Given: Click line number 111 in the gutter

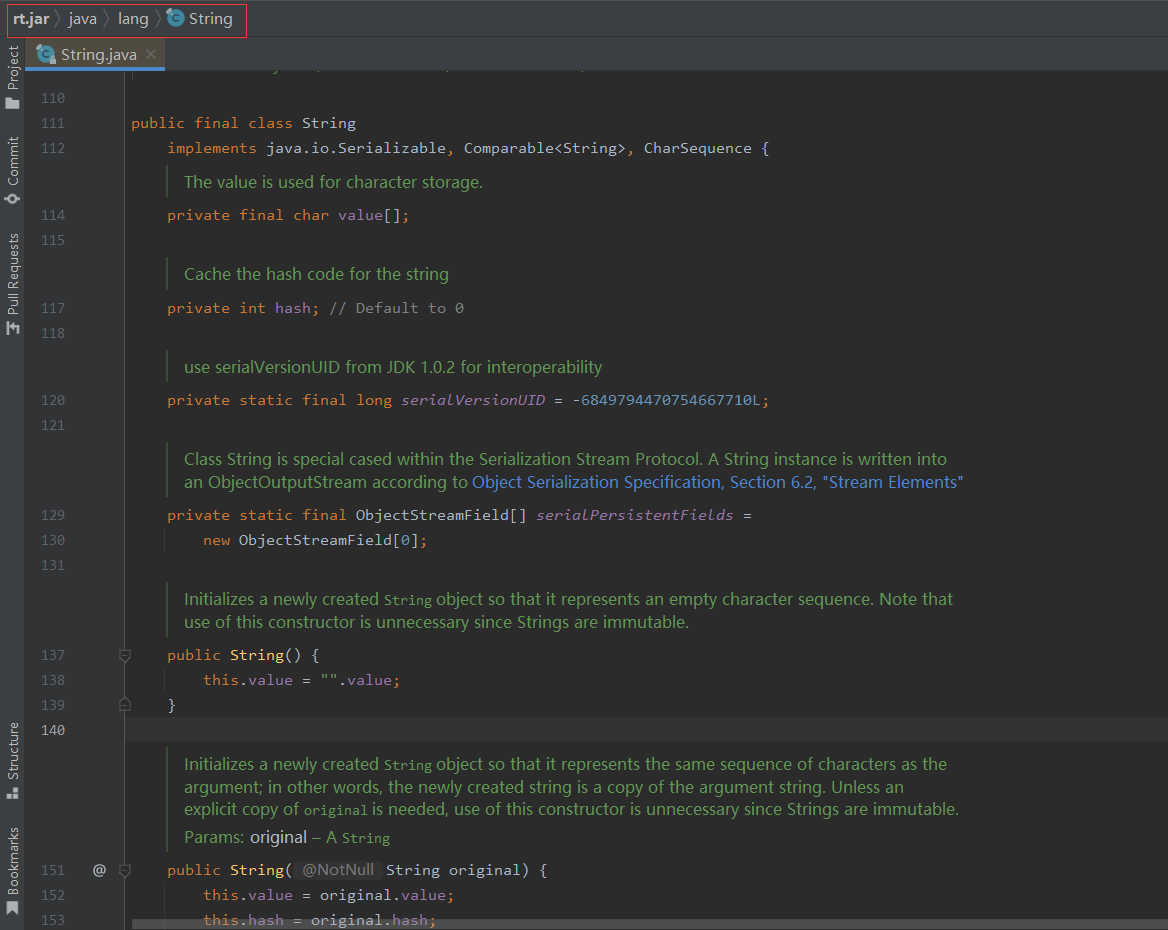Looking at the screenshot, I should click(x=53, y=123).
